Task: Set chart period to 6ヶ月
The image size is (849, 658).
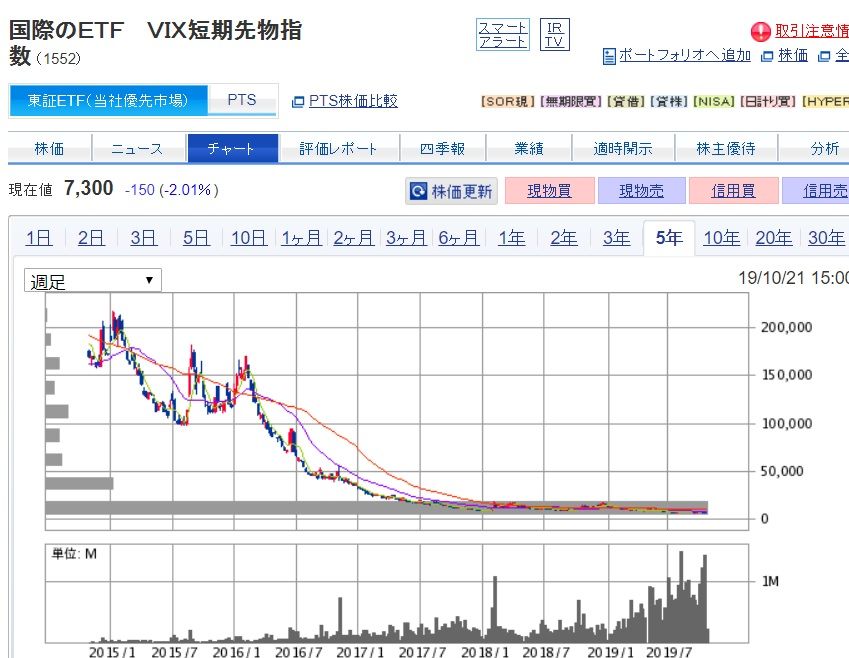Action: 459,238
